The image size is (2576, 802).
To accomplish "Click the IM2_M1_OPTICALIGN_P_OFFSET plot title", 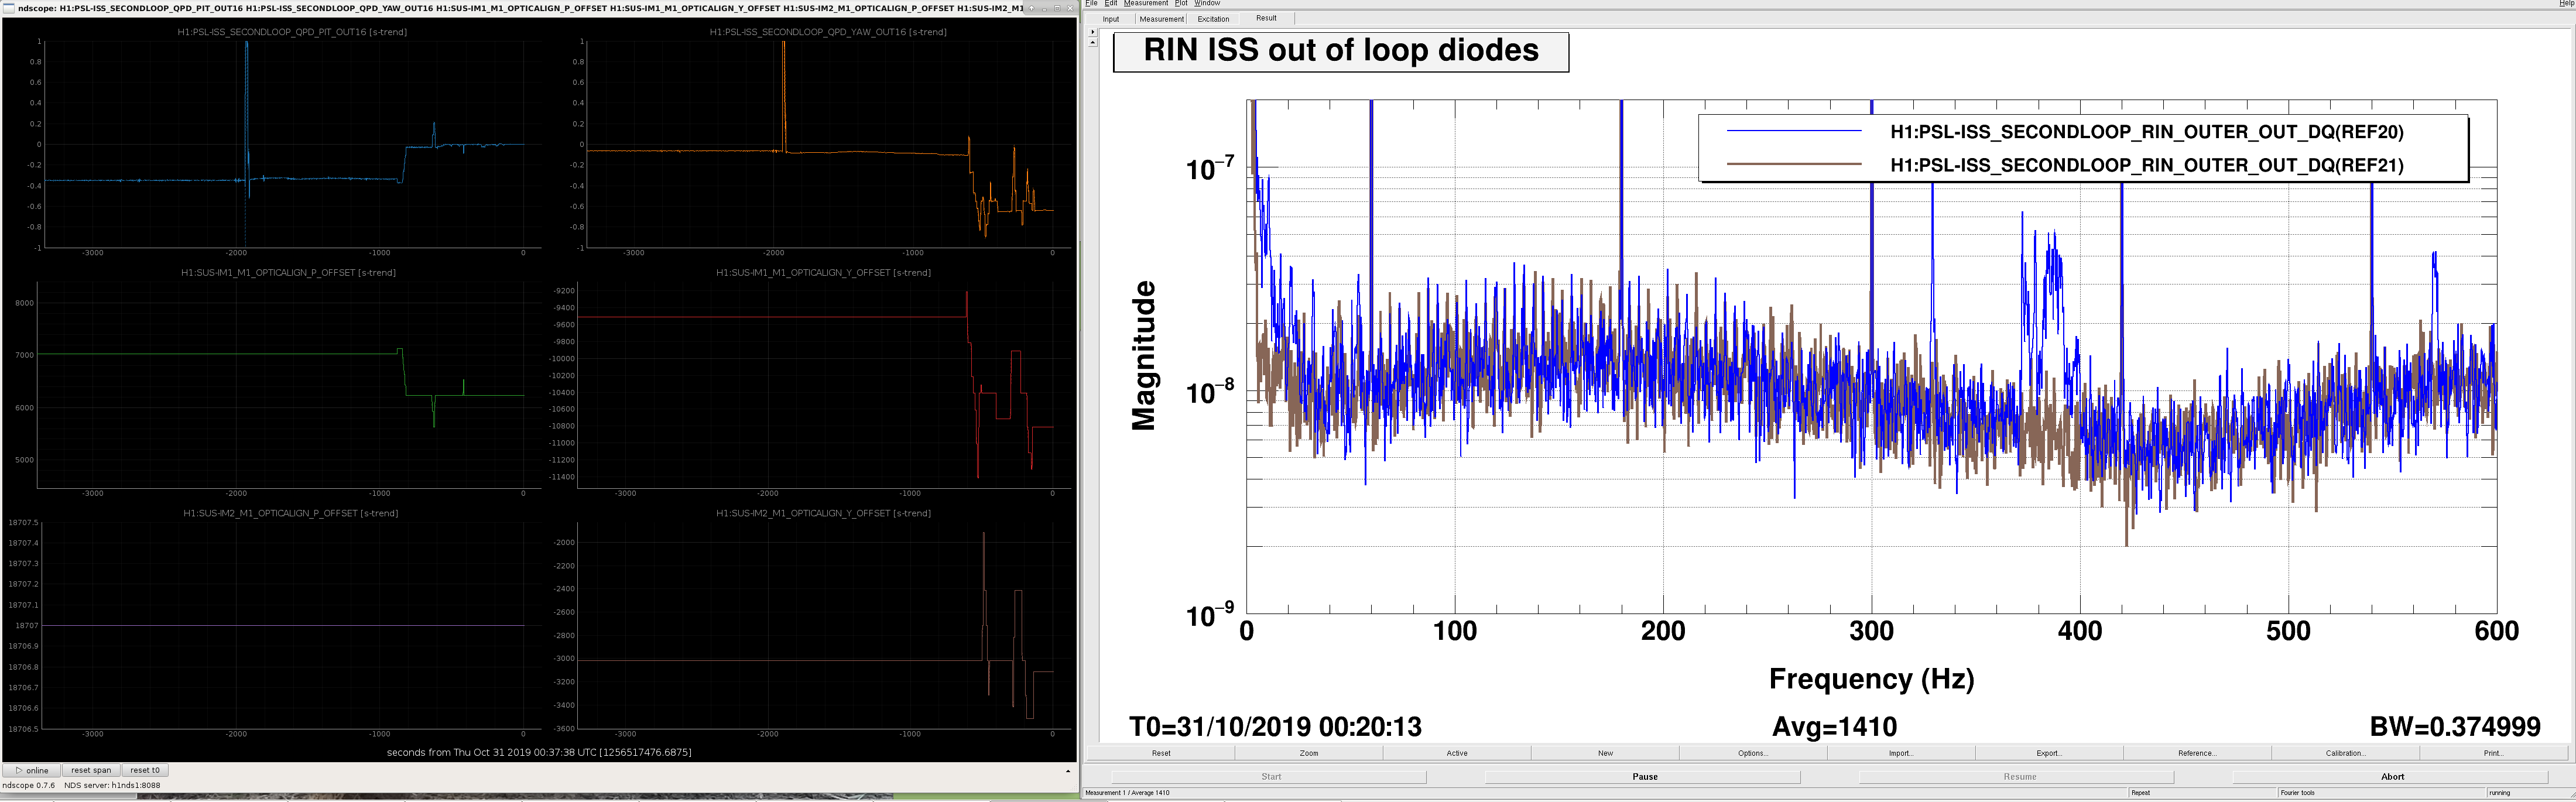I will (290, 514).
